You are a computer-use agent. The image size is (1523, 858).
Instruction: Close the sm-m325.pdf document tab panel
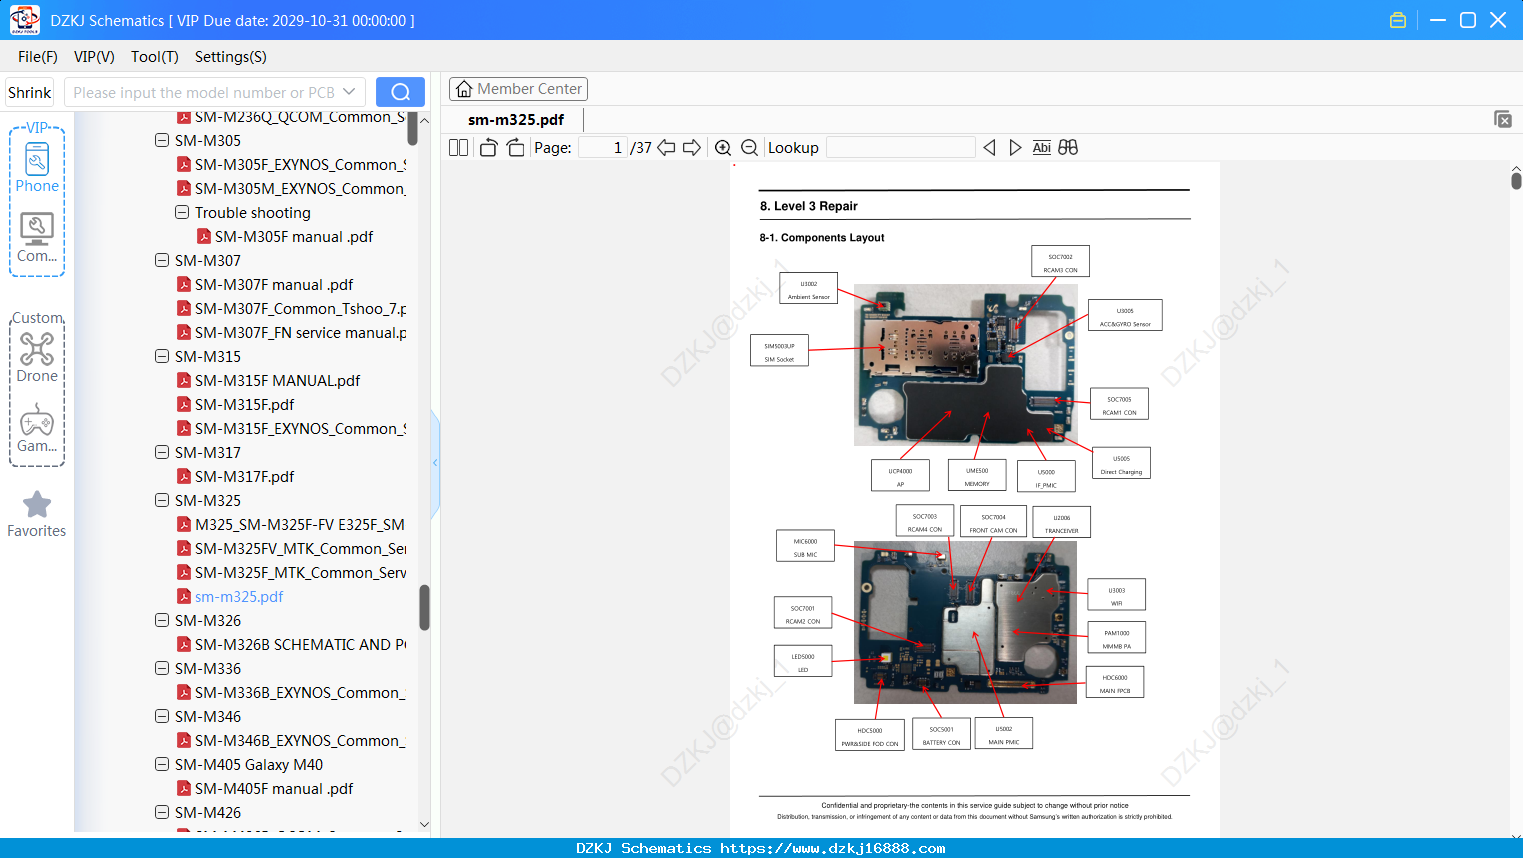click(1503, 119)
